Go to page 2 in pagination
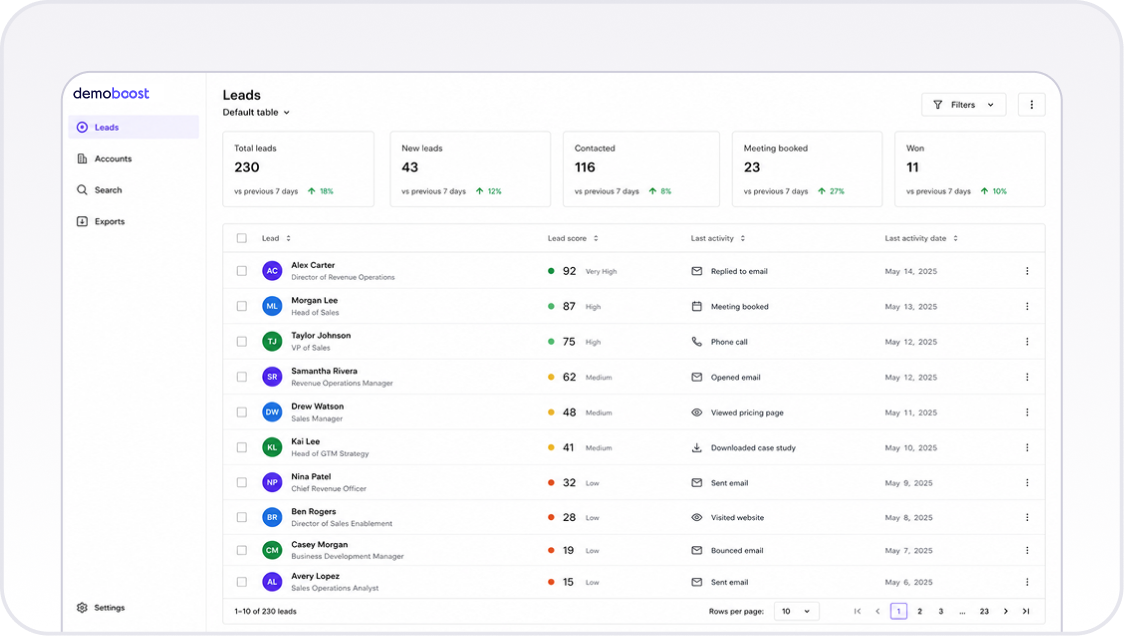 click(x=920, y=611)
